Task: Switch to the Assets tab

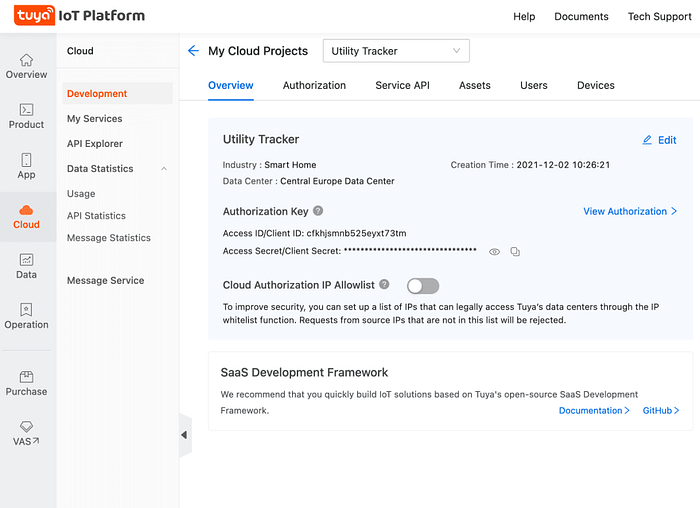Action: click(x=475, y=85)
